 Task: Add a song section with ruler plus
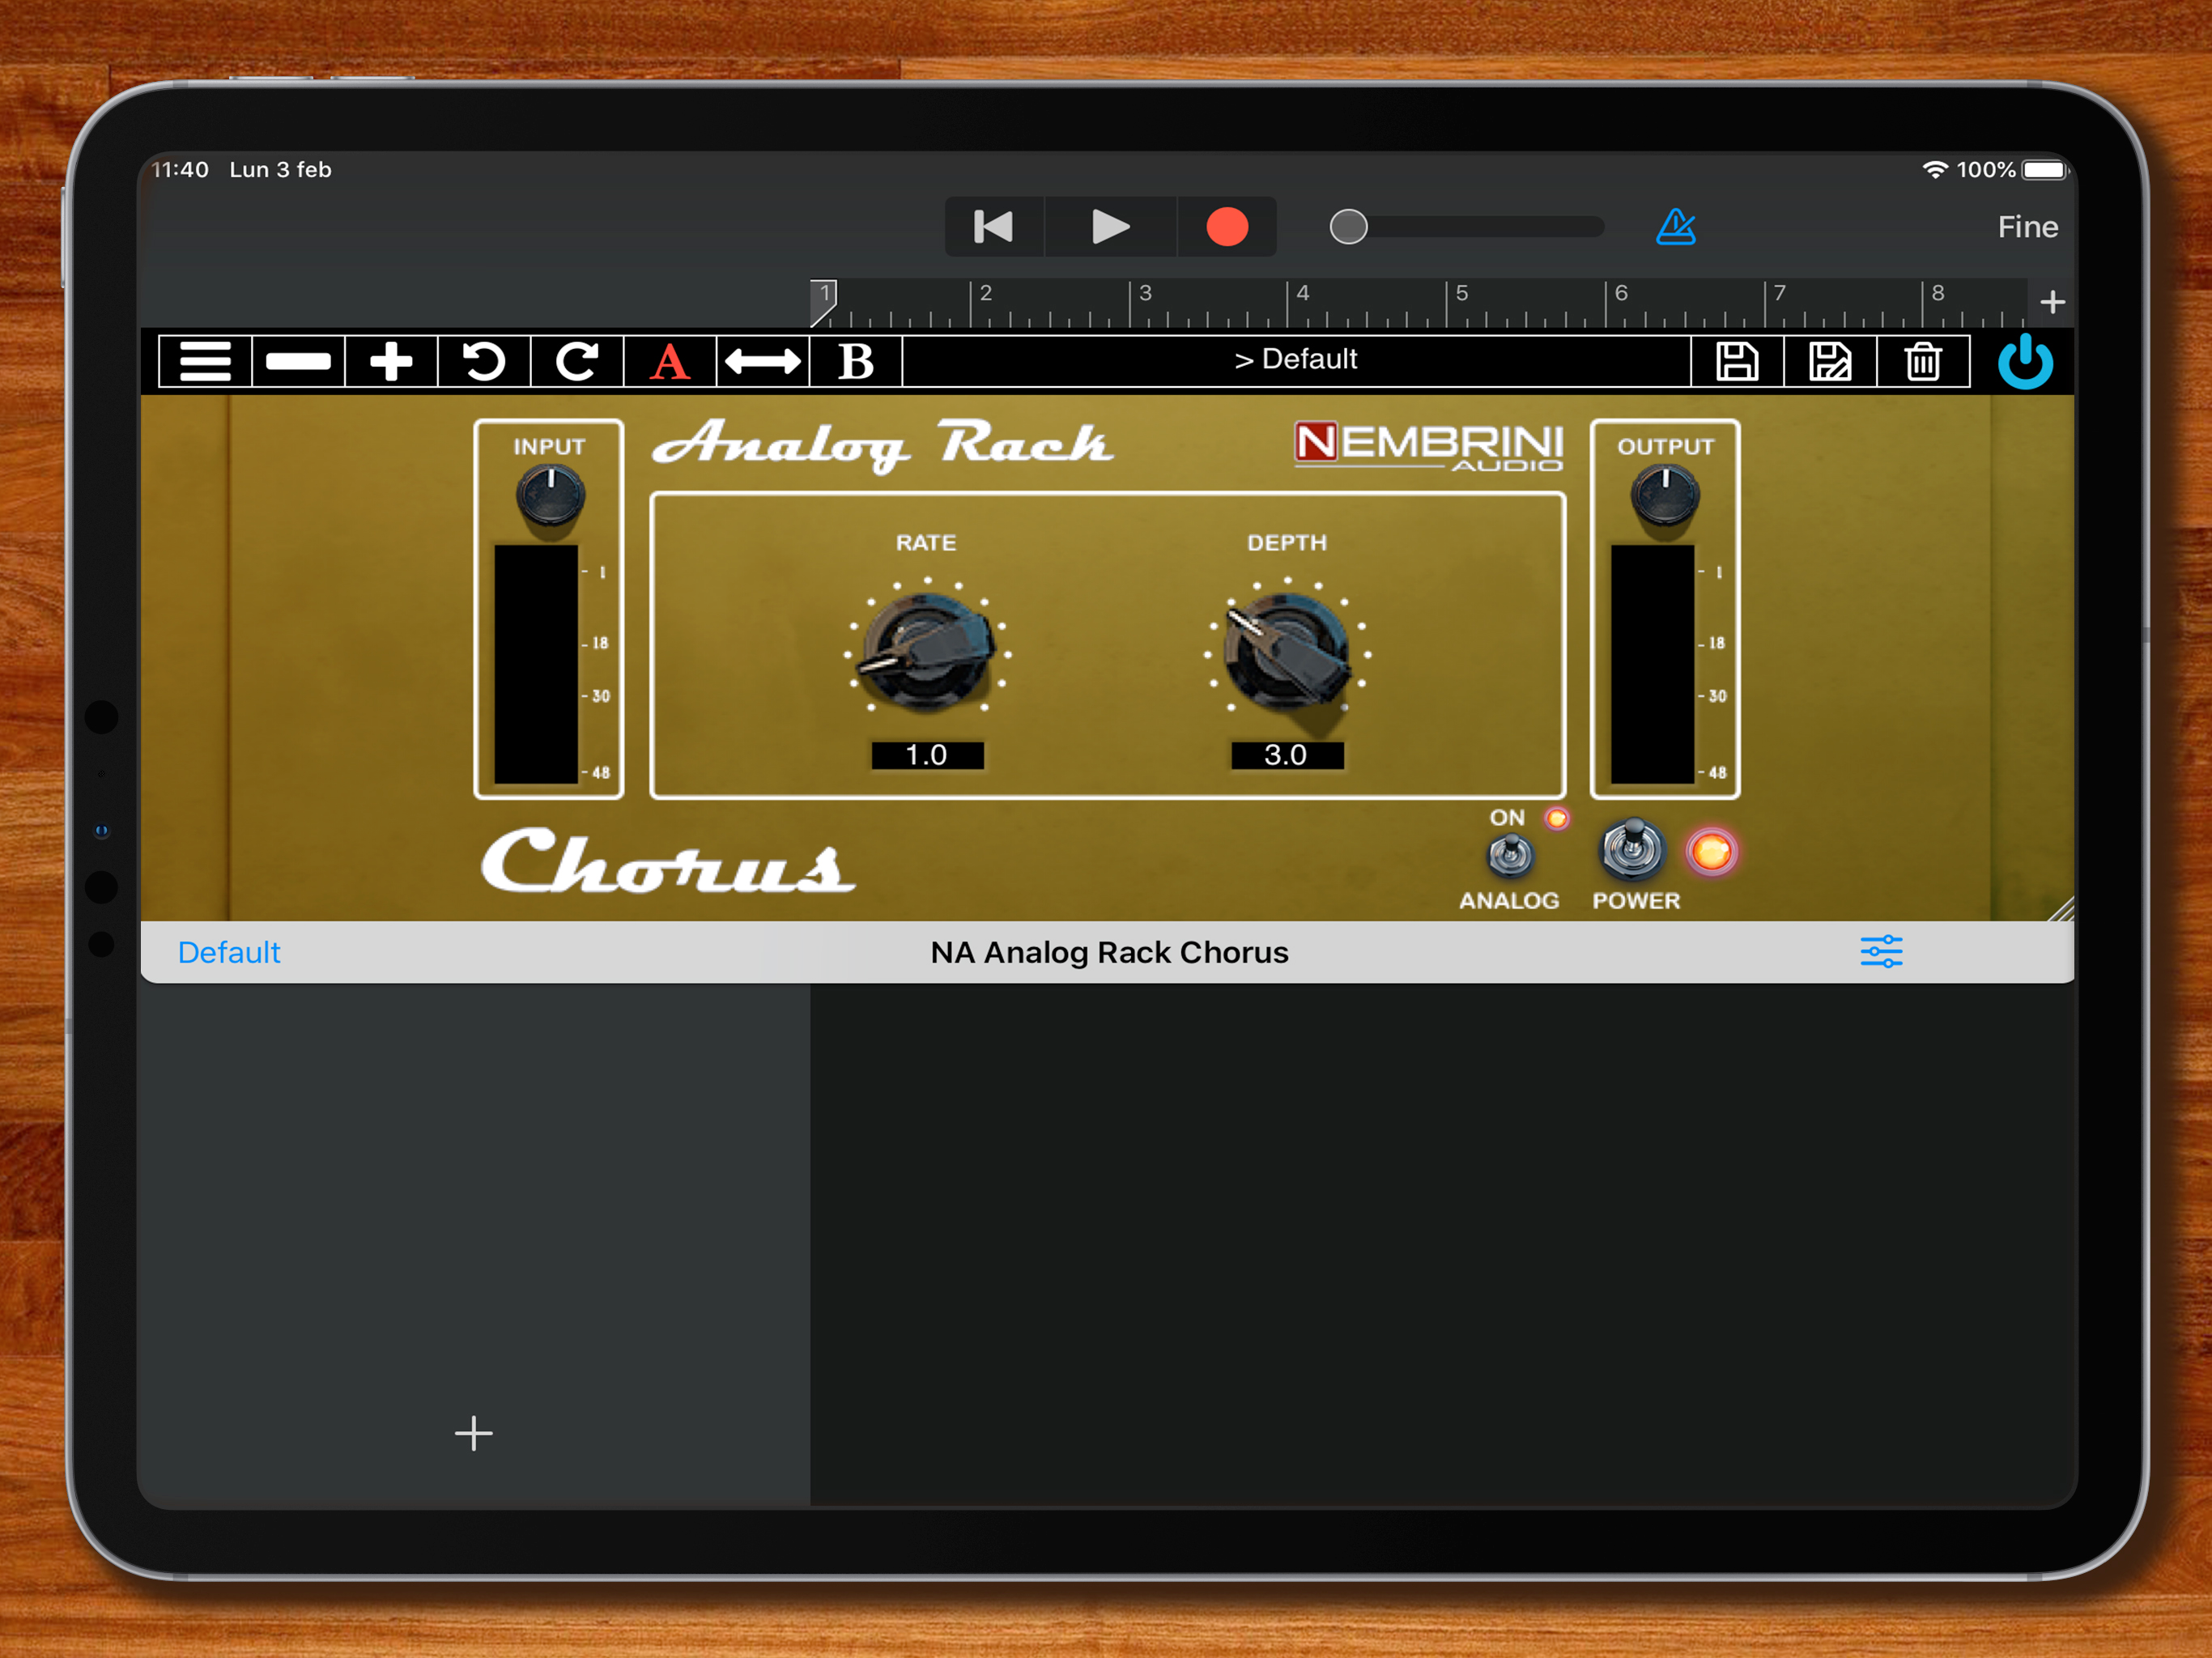click(x=2052, y=302)
